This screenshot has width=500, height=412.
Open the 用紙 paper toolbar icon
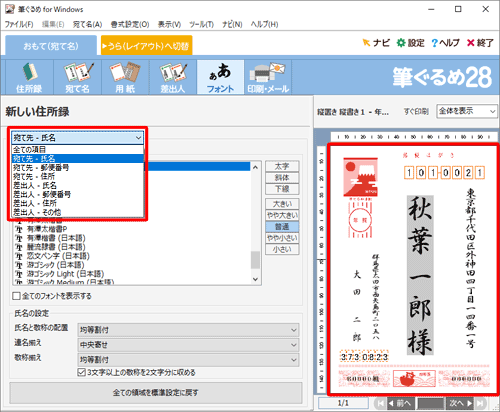(125, 77)
